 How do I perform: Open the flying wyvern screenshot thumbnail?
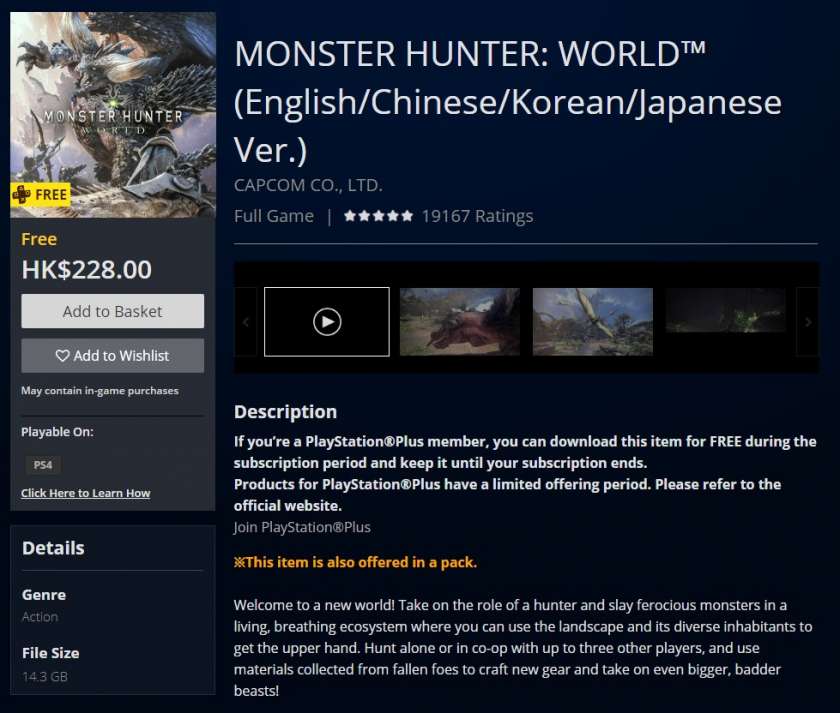click(592, 321)
